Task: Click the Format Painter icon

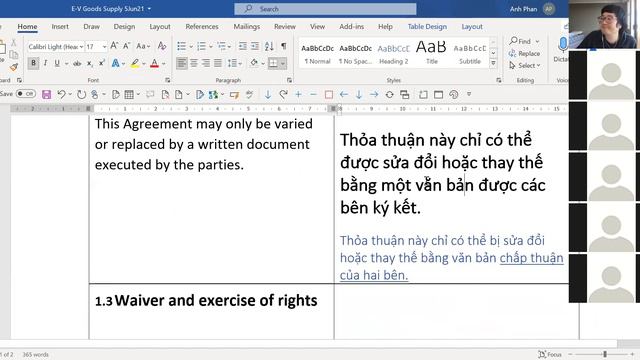Action: coord(13,67)
